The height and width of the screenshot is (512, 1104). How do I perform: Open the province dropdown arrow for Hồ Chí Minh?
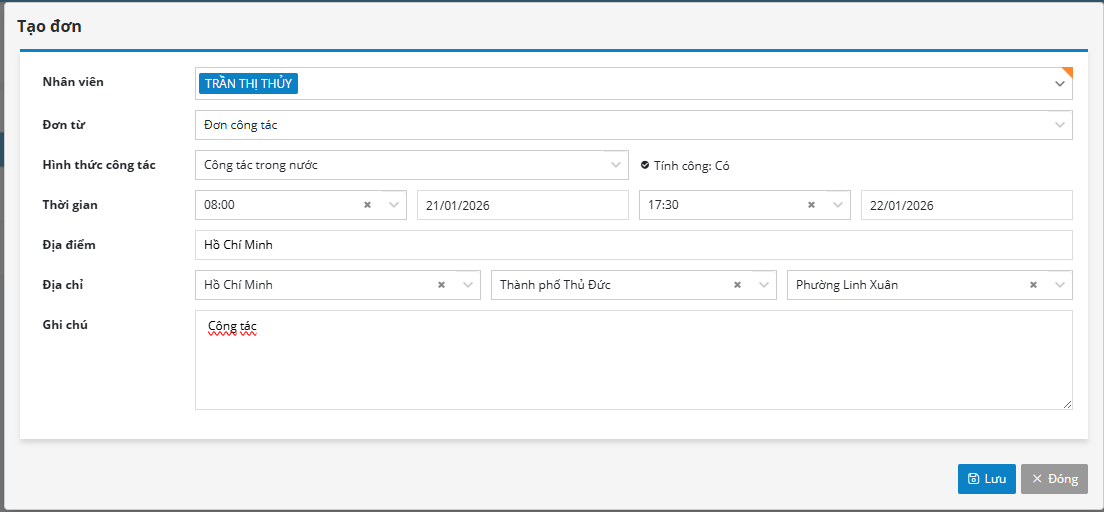point(467,285)
